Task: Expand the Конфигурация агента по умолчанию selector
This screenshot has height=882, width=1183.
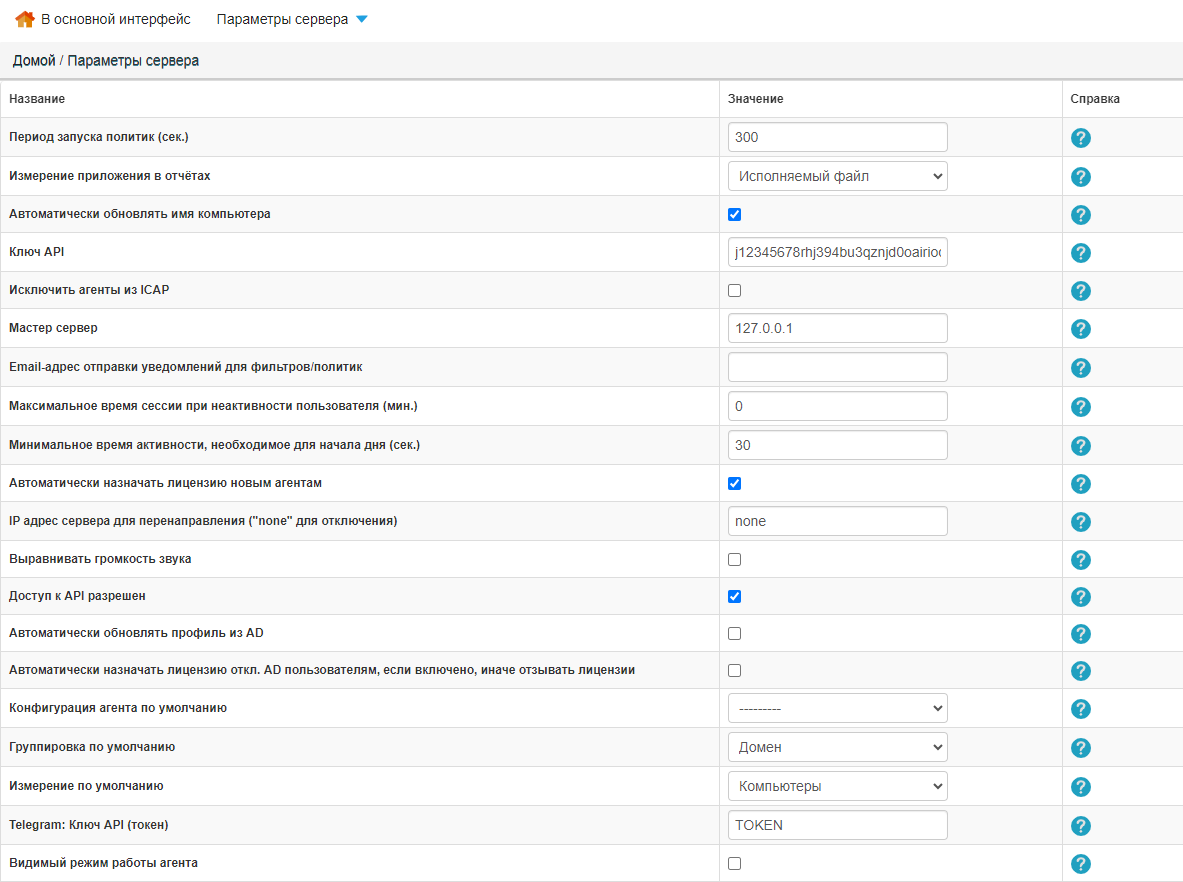Action: pyautogui.click(x=837, y=707)
